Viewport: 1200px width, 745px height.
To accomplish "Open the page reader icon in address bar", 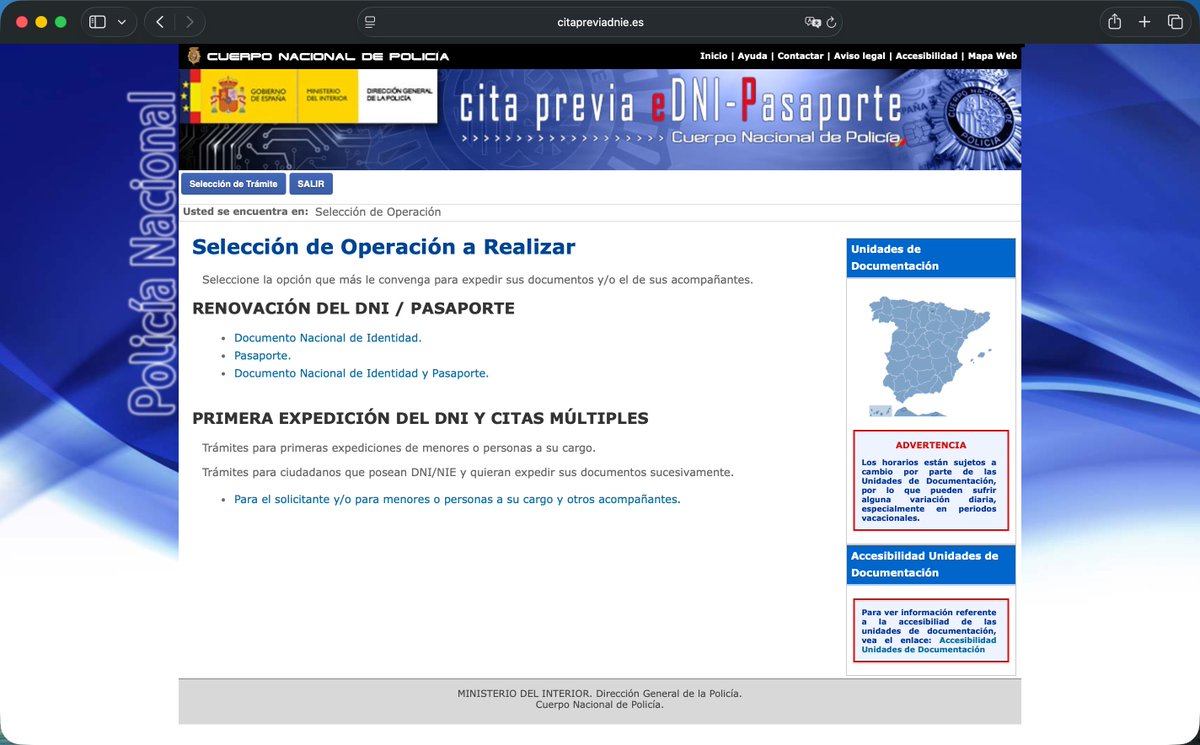I will click(x=370, y=22).
